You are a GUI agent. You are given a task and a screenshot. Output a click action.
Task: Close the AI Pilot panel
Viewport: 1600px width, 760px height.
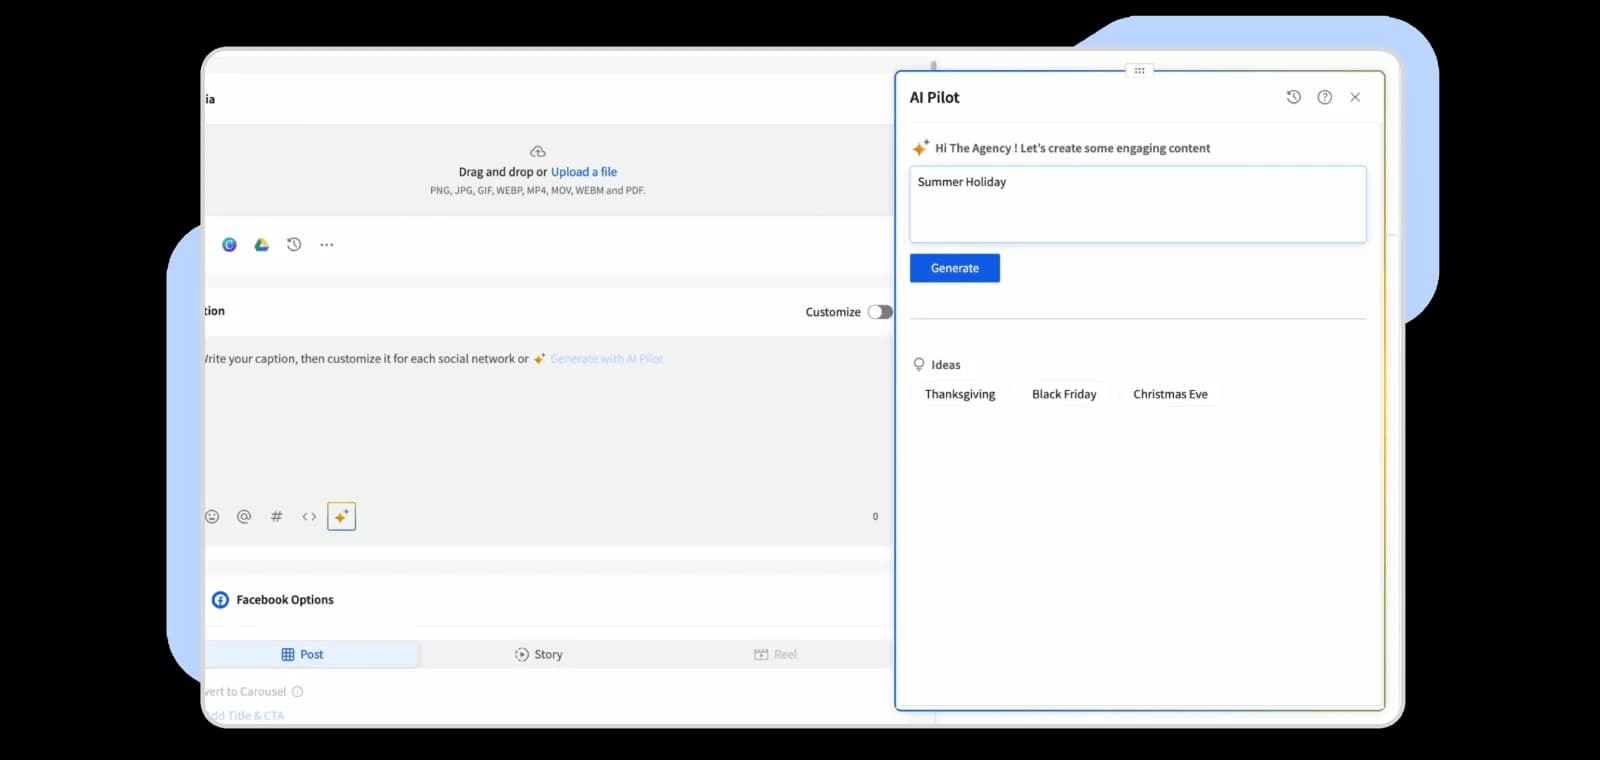[1355, 97]
